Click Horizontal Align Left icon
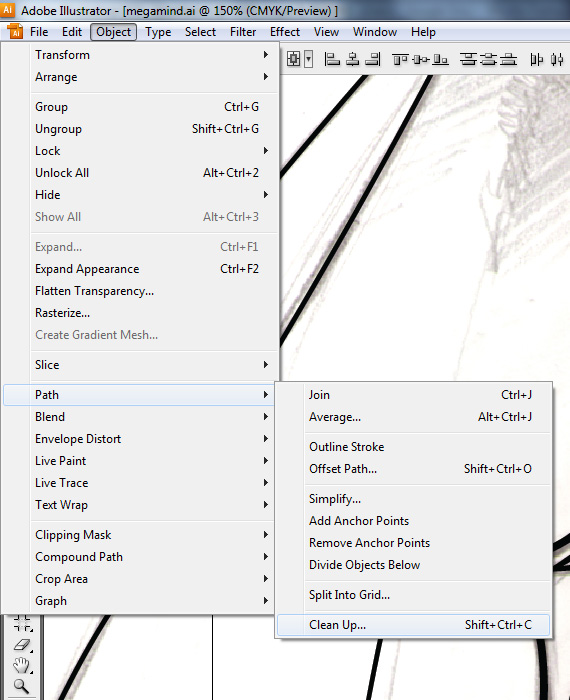The width and height of the screenshot is (570, 700). tap(332, 59)
